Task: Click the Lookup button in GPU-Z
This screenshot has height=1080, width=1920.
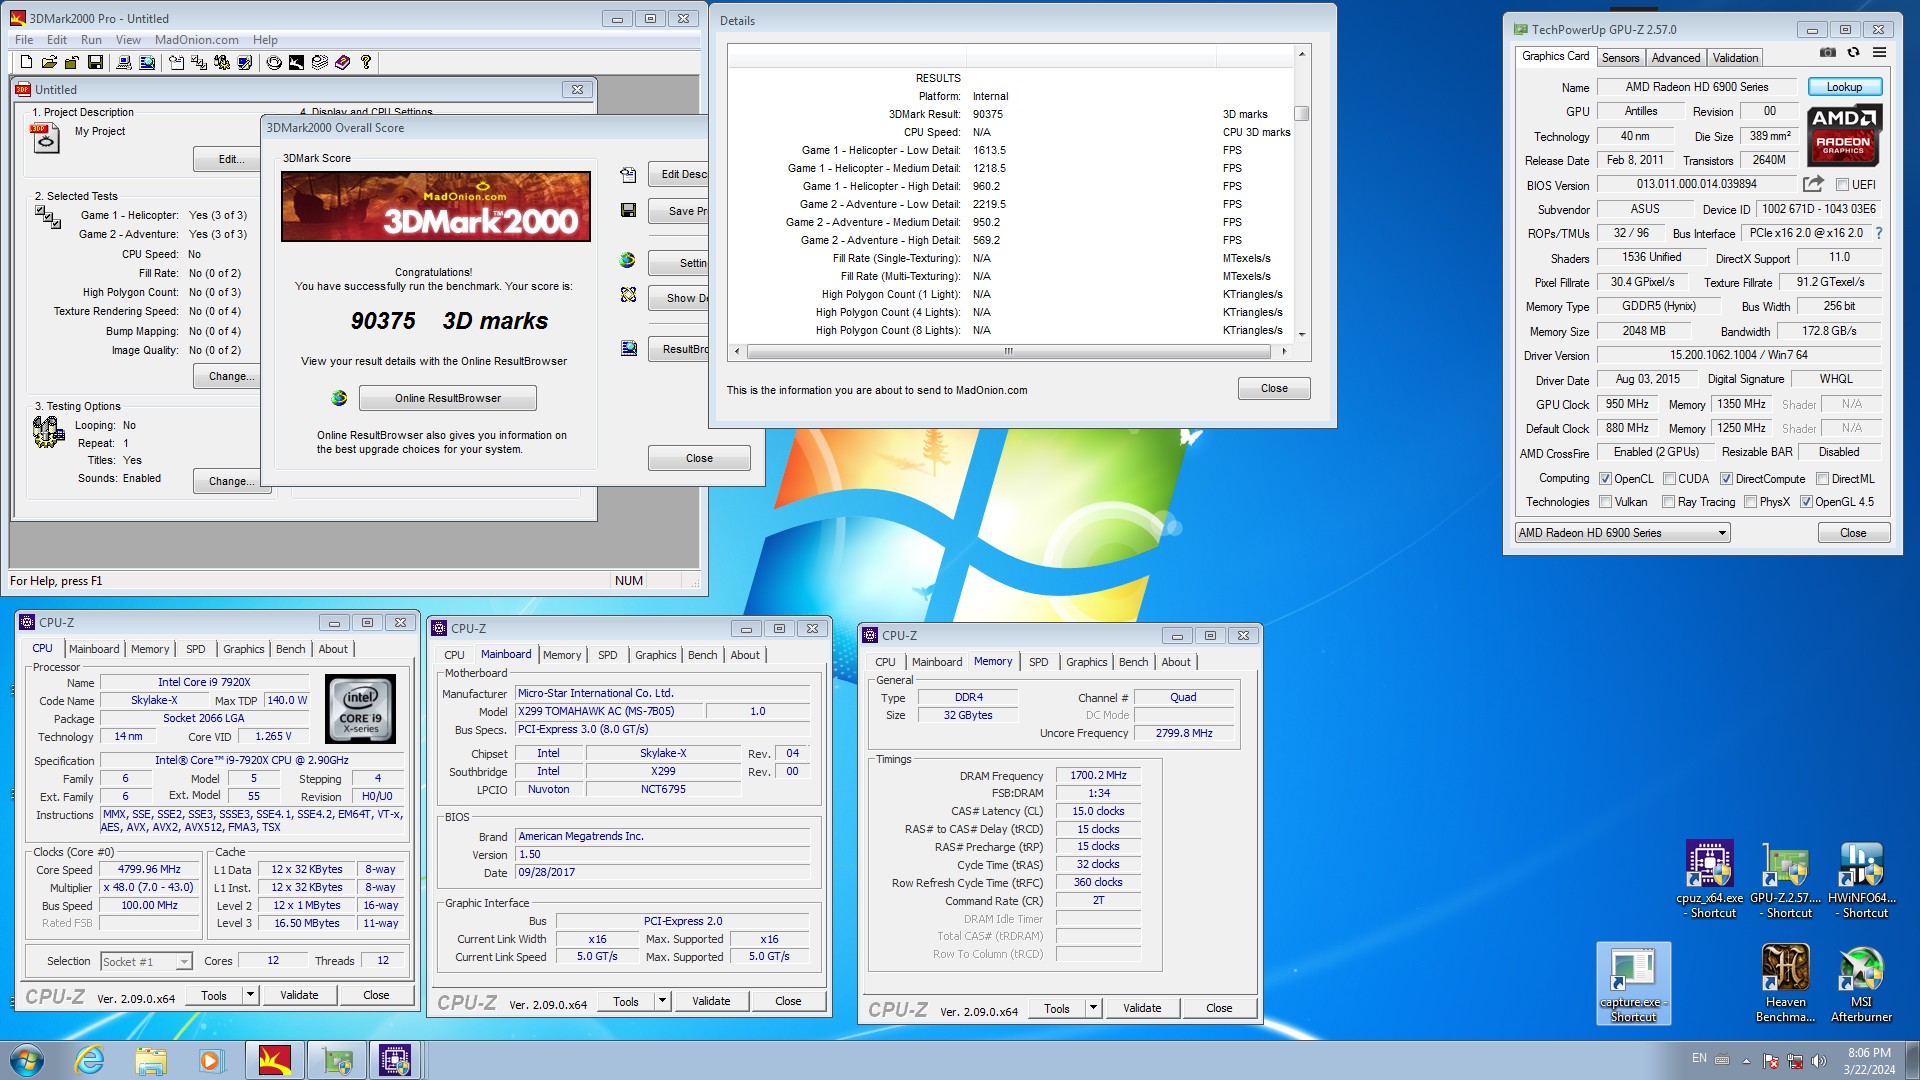Action: 1844,87
